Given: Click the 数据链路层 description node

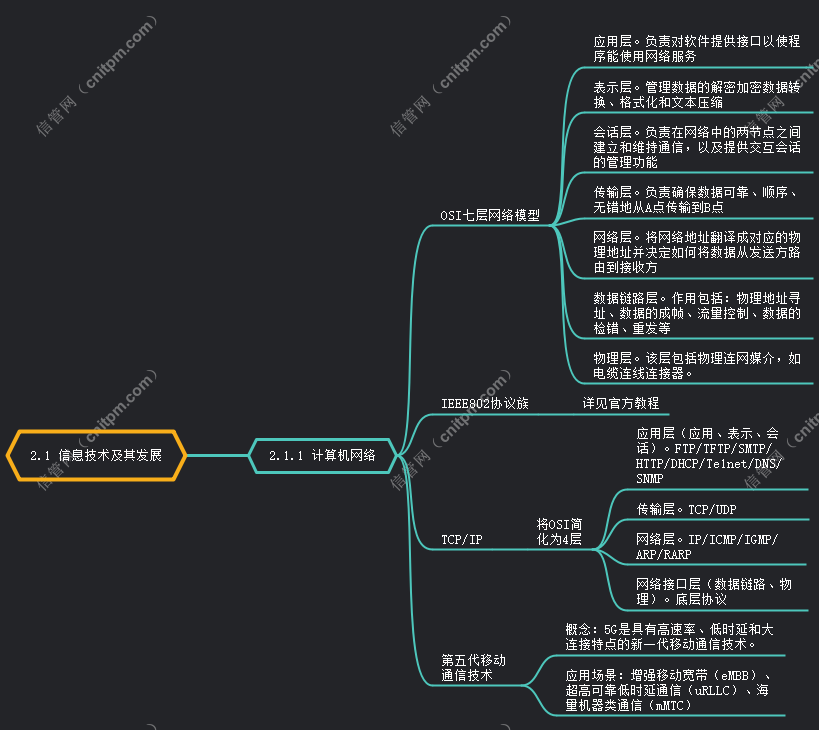Looking at the screenshot, I should coord(696,313).
